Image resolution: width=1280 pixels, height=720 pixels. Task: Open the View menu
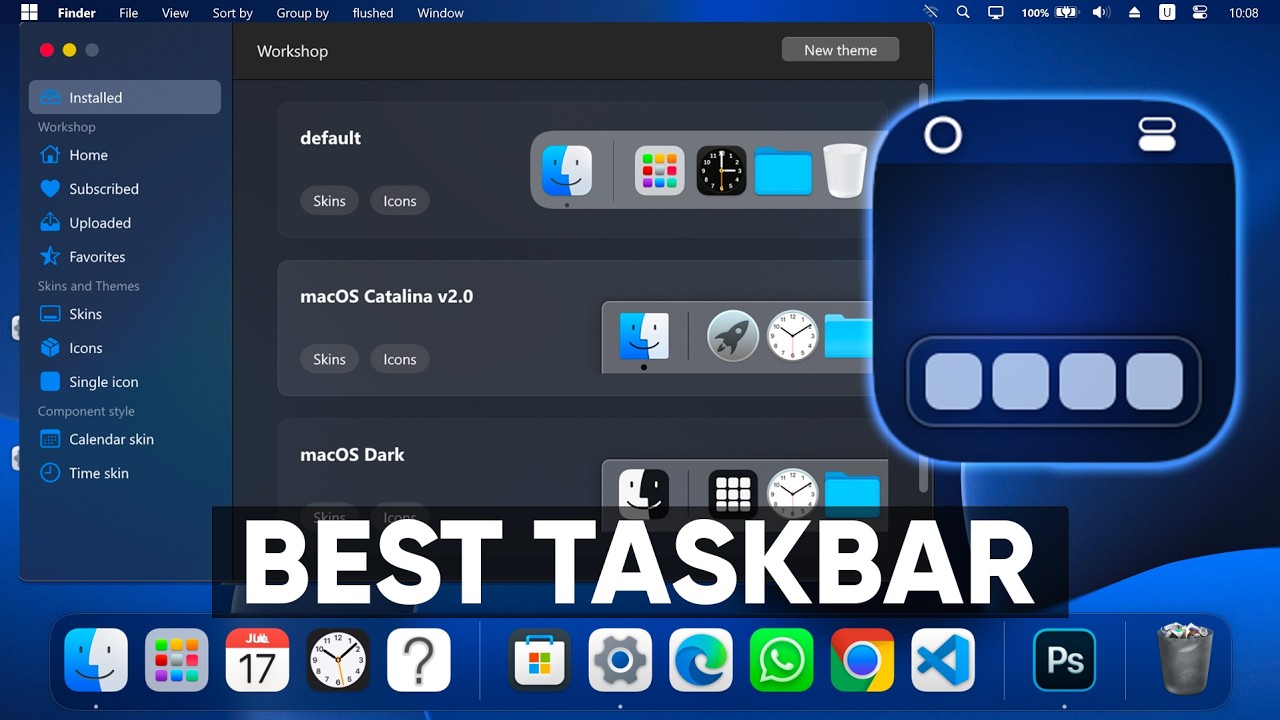point(175,13)
